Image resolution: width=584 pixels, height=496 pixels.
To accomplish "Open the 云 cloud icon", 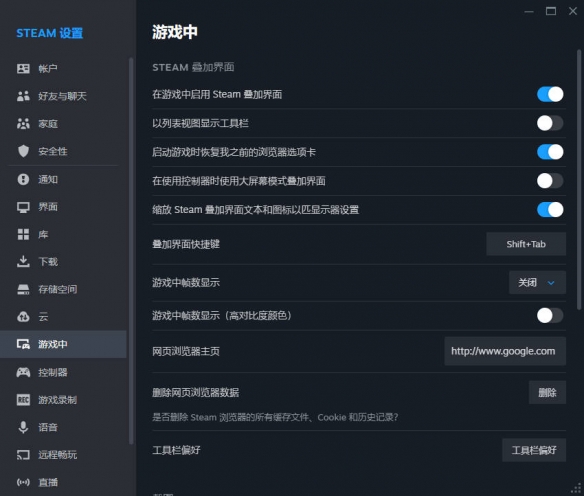I will point(23,317).
